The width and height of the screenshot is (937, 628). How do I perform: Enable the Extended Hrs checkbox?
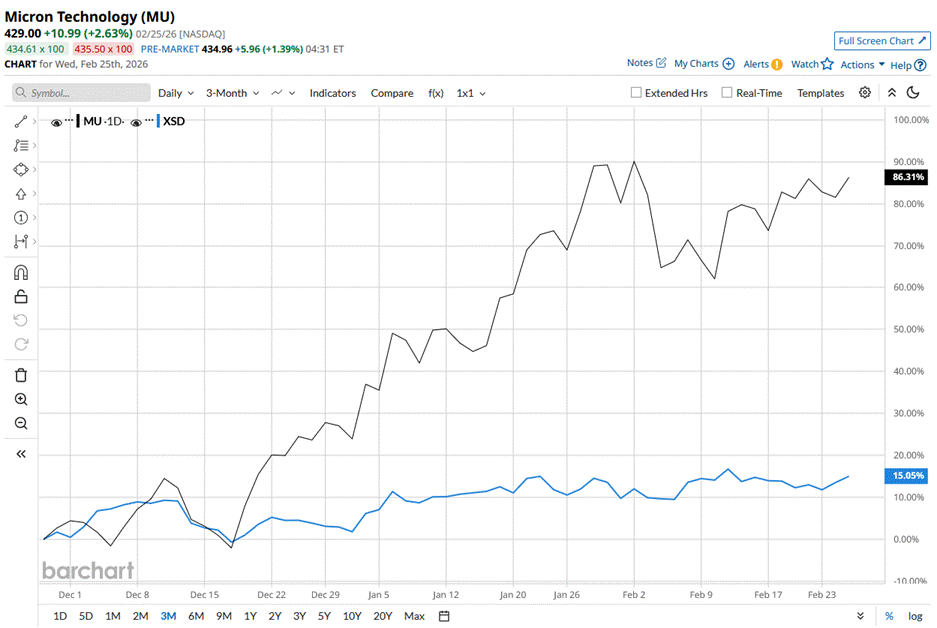636,93
